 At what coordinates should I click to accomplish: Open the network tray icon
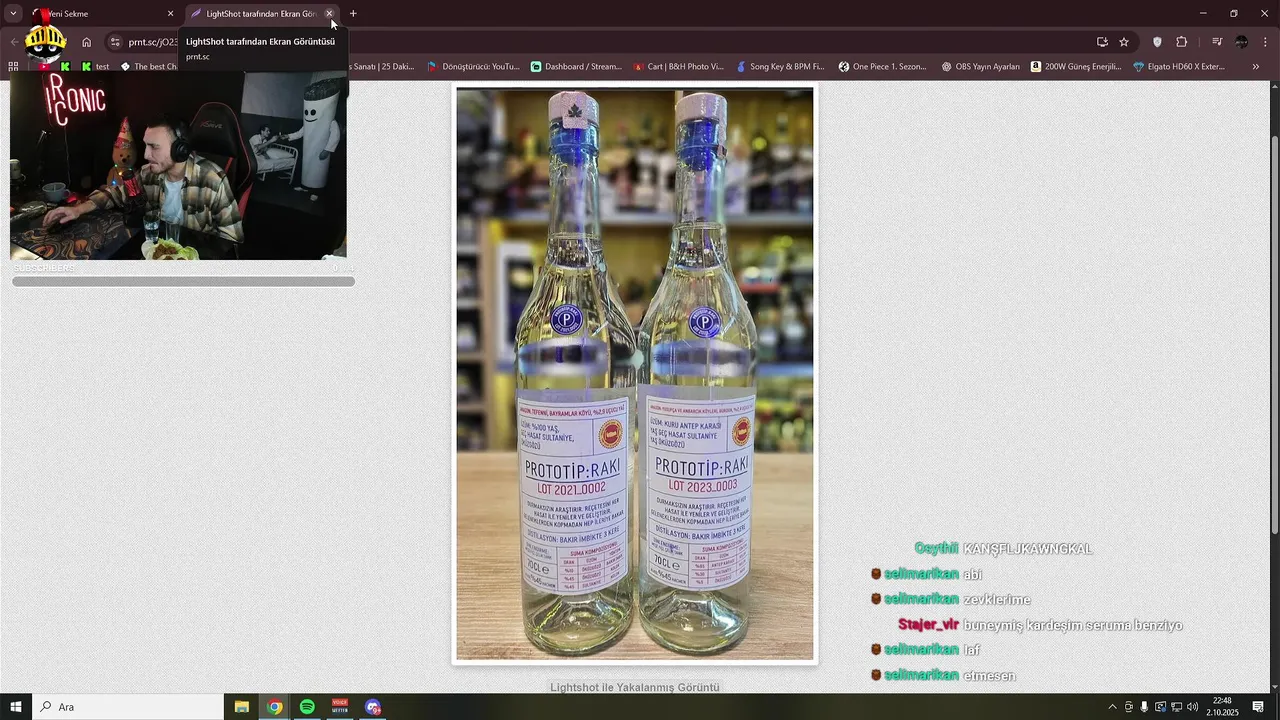1176,707
